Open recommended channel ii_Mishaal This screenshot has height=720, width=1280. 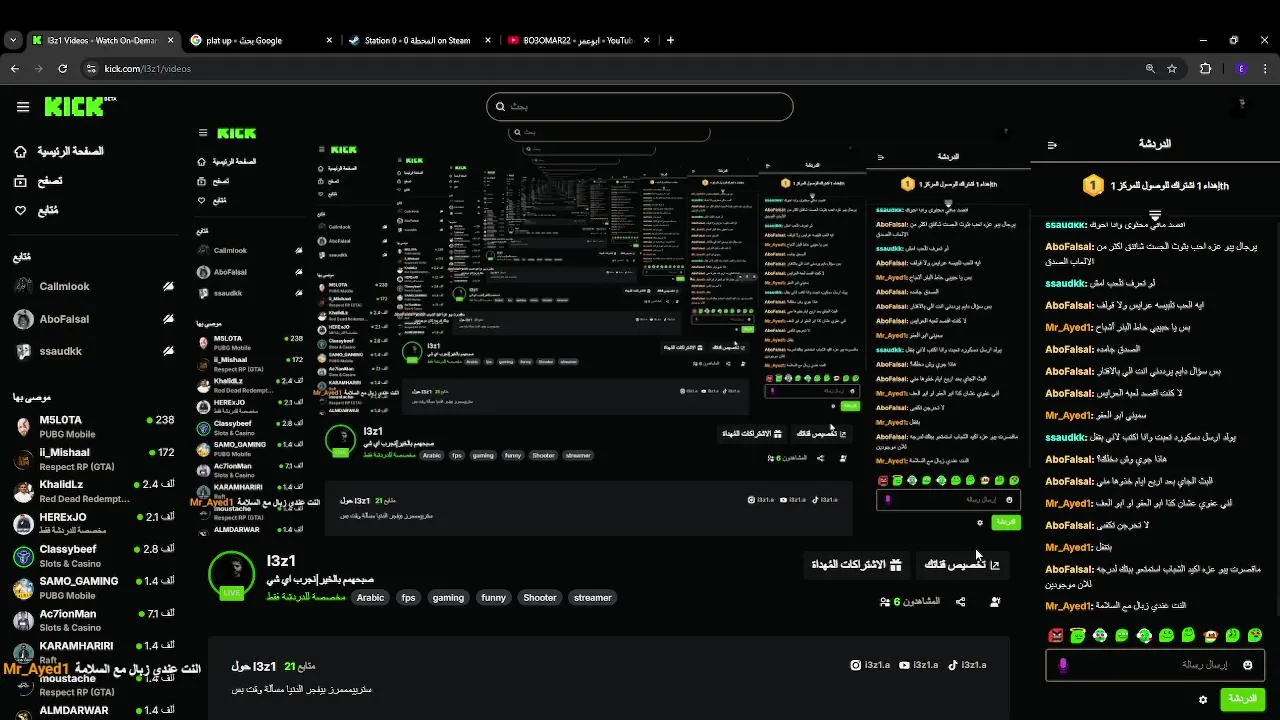point(93,458)
